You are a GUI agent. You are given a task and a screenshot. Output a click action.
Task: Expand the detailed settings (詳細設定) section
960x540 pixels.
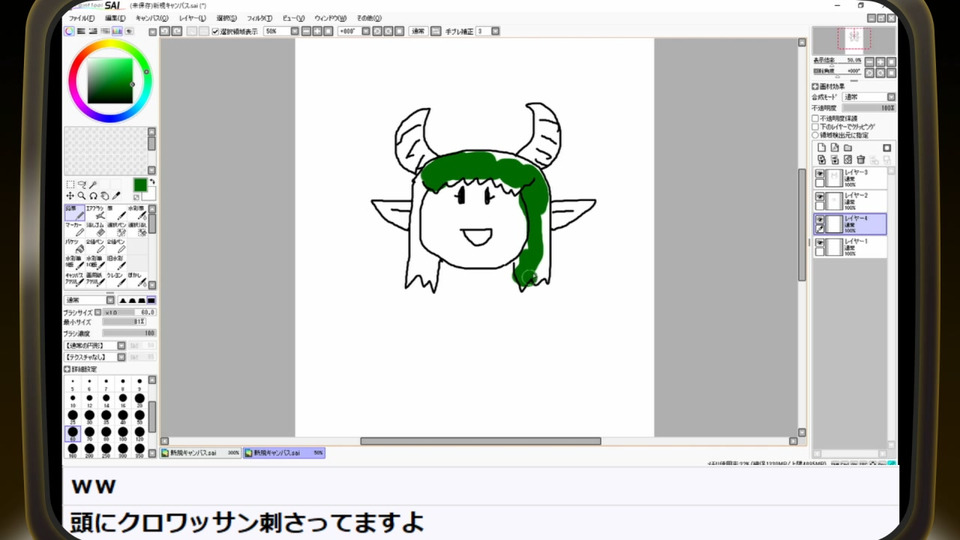[x=67, y=369]
